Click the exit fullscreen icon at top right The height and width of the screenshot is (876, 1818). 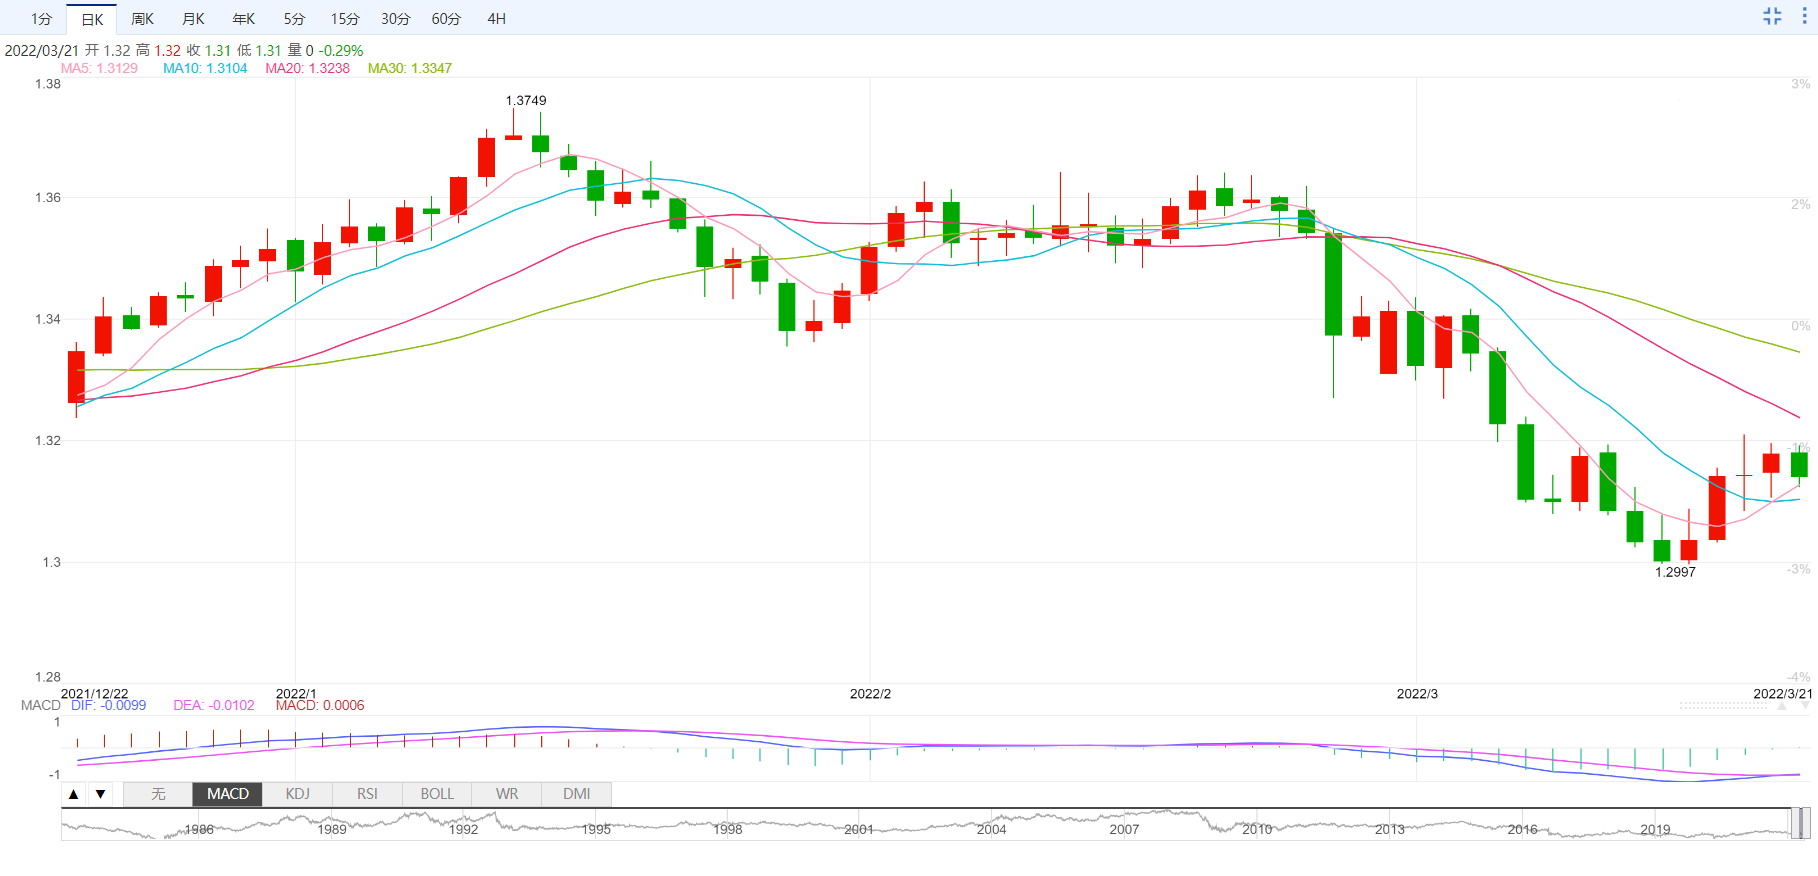pyautogui.click(x=1772, y=16)
